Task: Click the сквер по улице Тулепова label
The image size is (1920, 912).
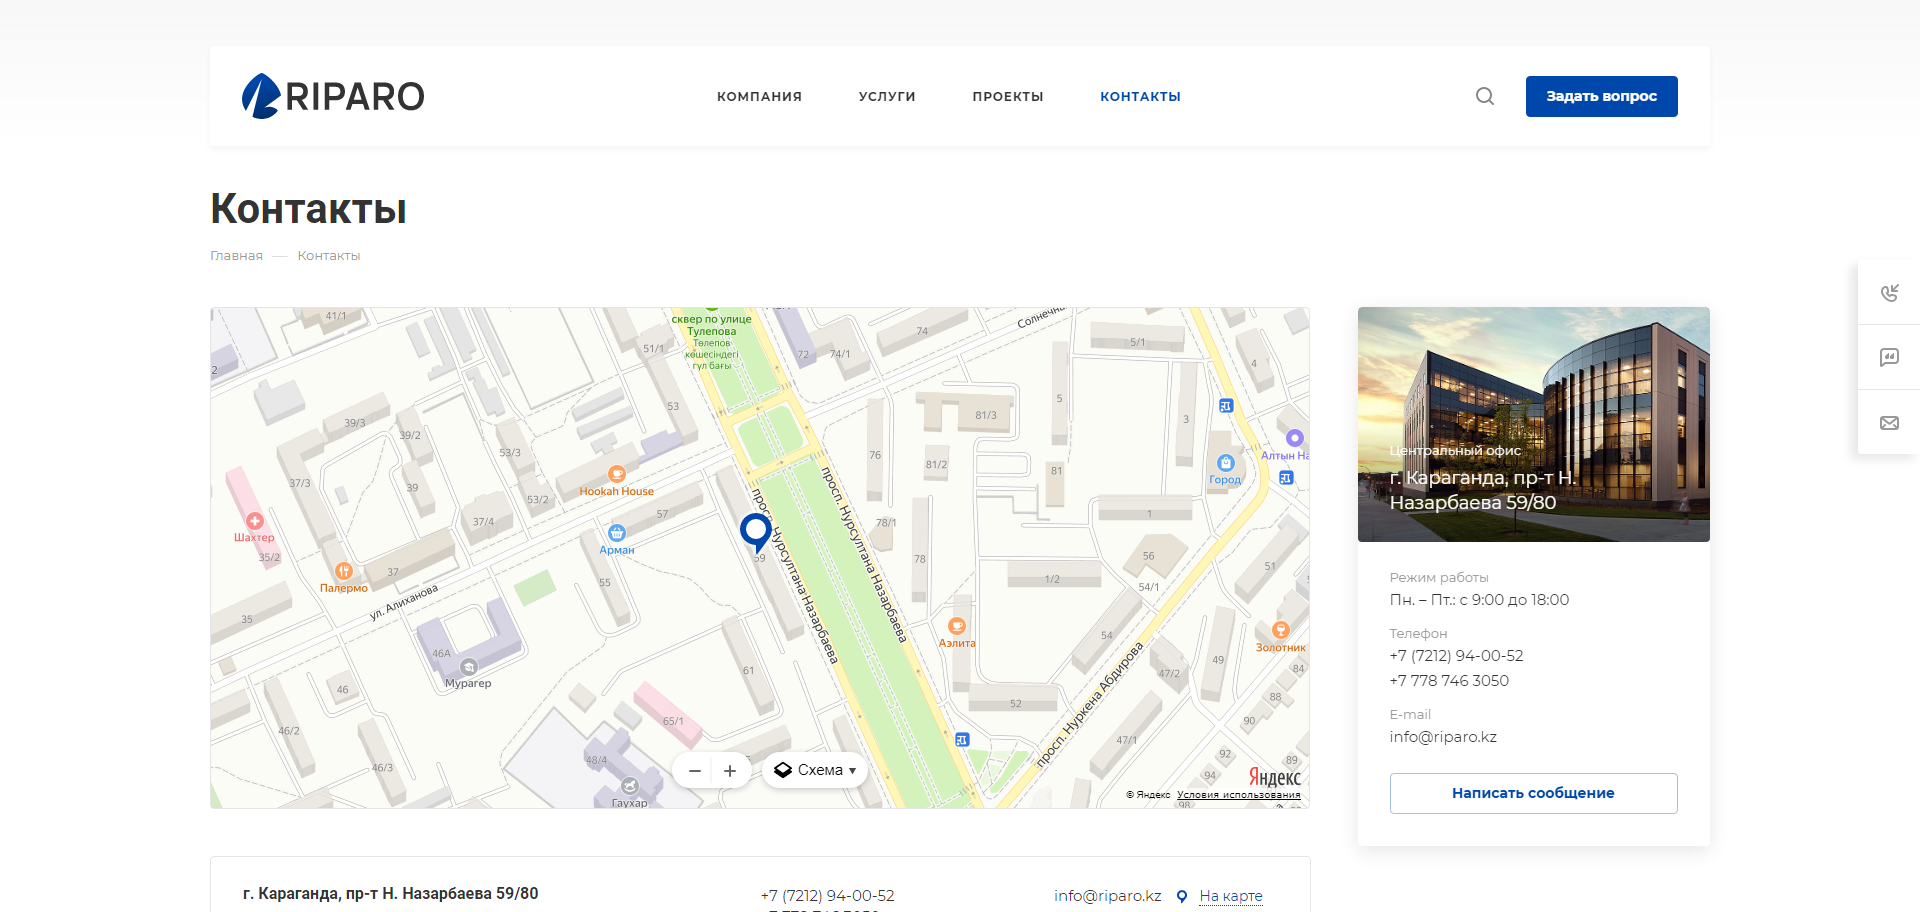Action: 711,326
